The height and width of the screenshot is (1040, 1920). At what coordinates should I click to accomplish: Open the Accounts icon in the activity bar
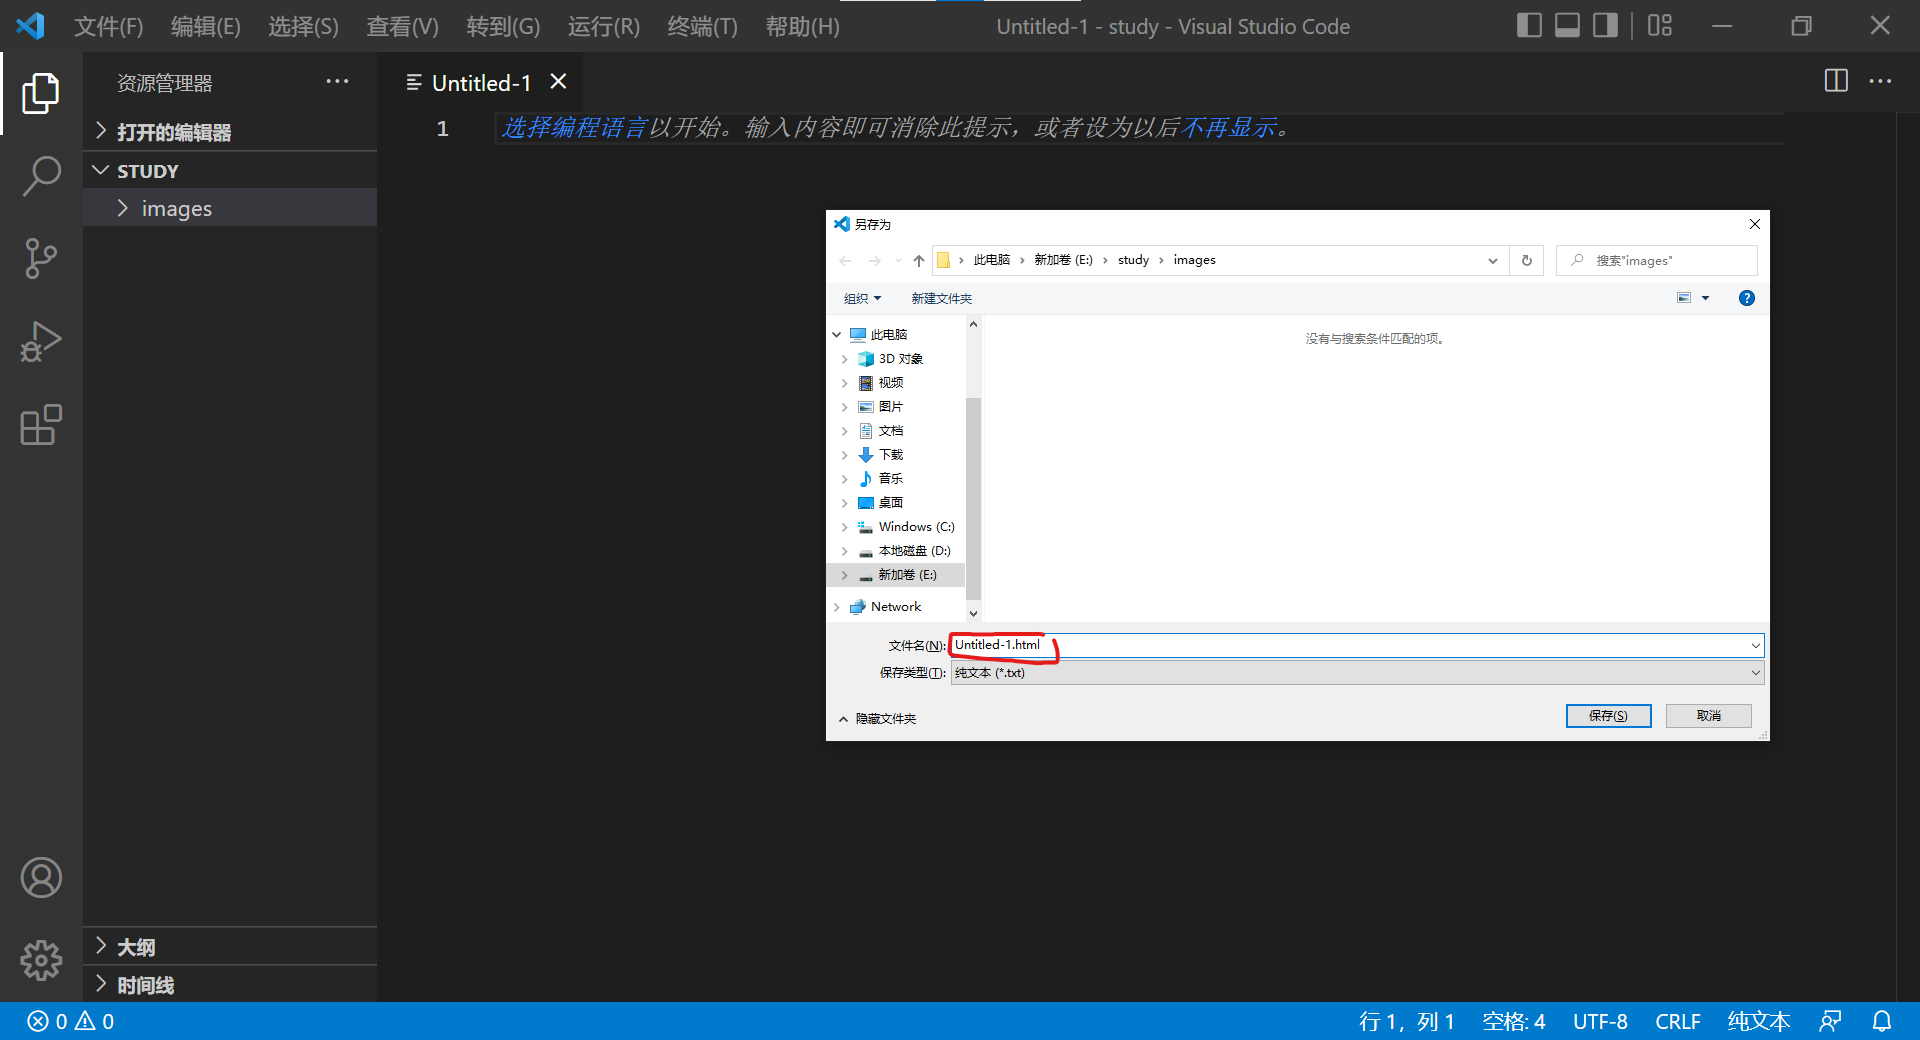[x=40, y=878]
